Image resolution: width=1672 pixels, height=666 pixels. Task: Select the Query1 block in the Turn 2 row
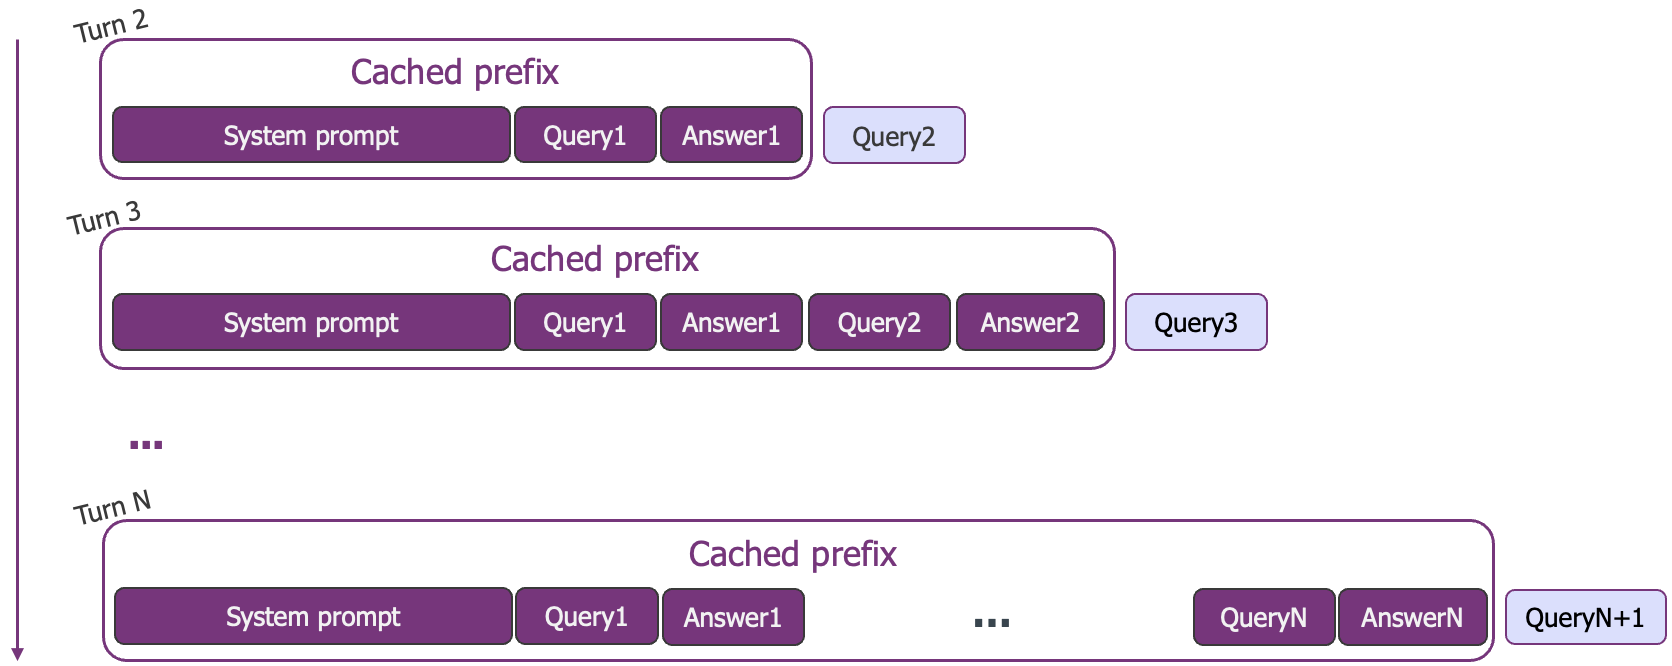point(585,135)
